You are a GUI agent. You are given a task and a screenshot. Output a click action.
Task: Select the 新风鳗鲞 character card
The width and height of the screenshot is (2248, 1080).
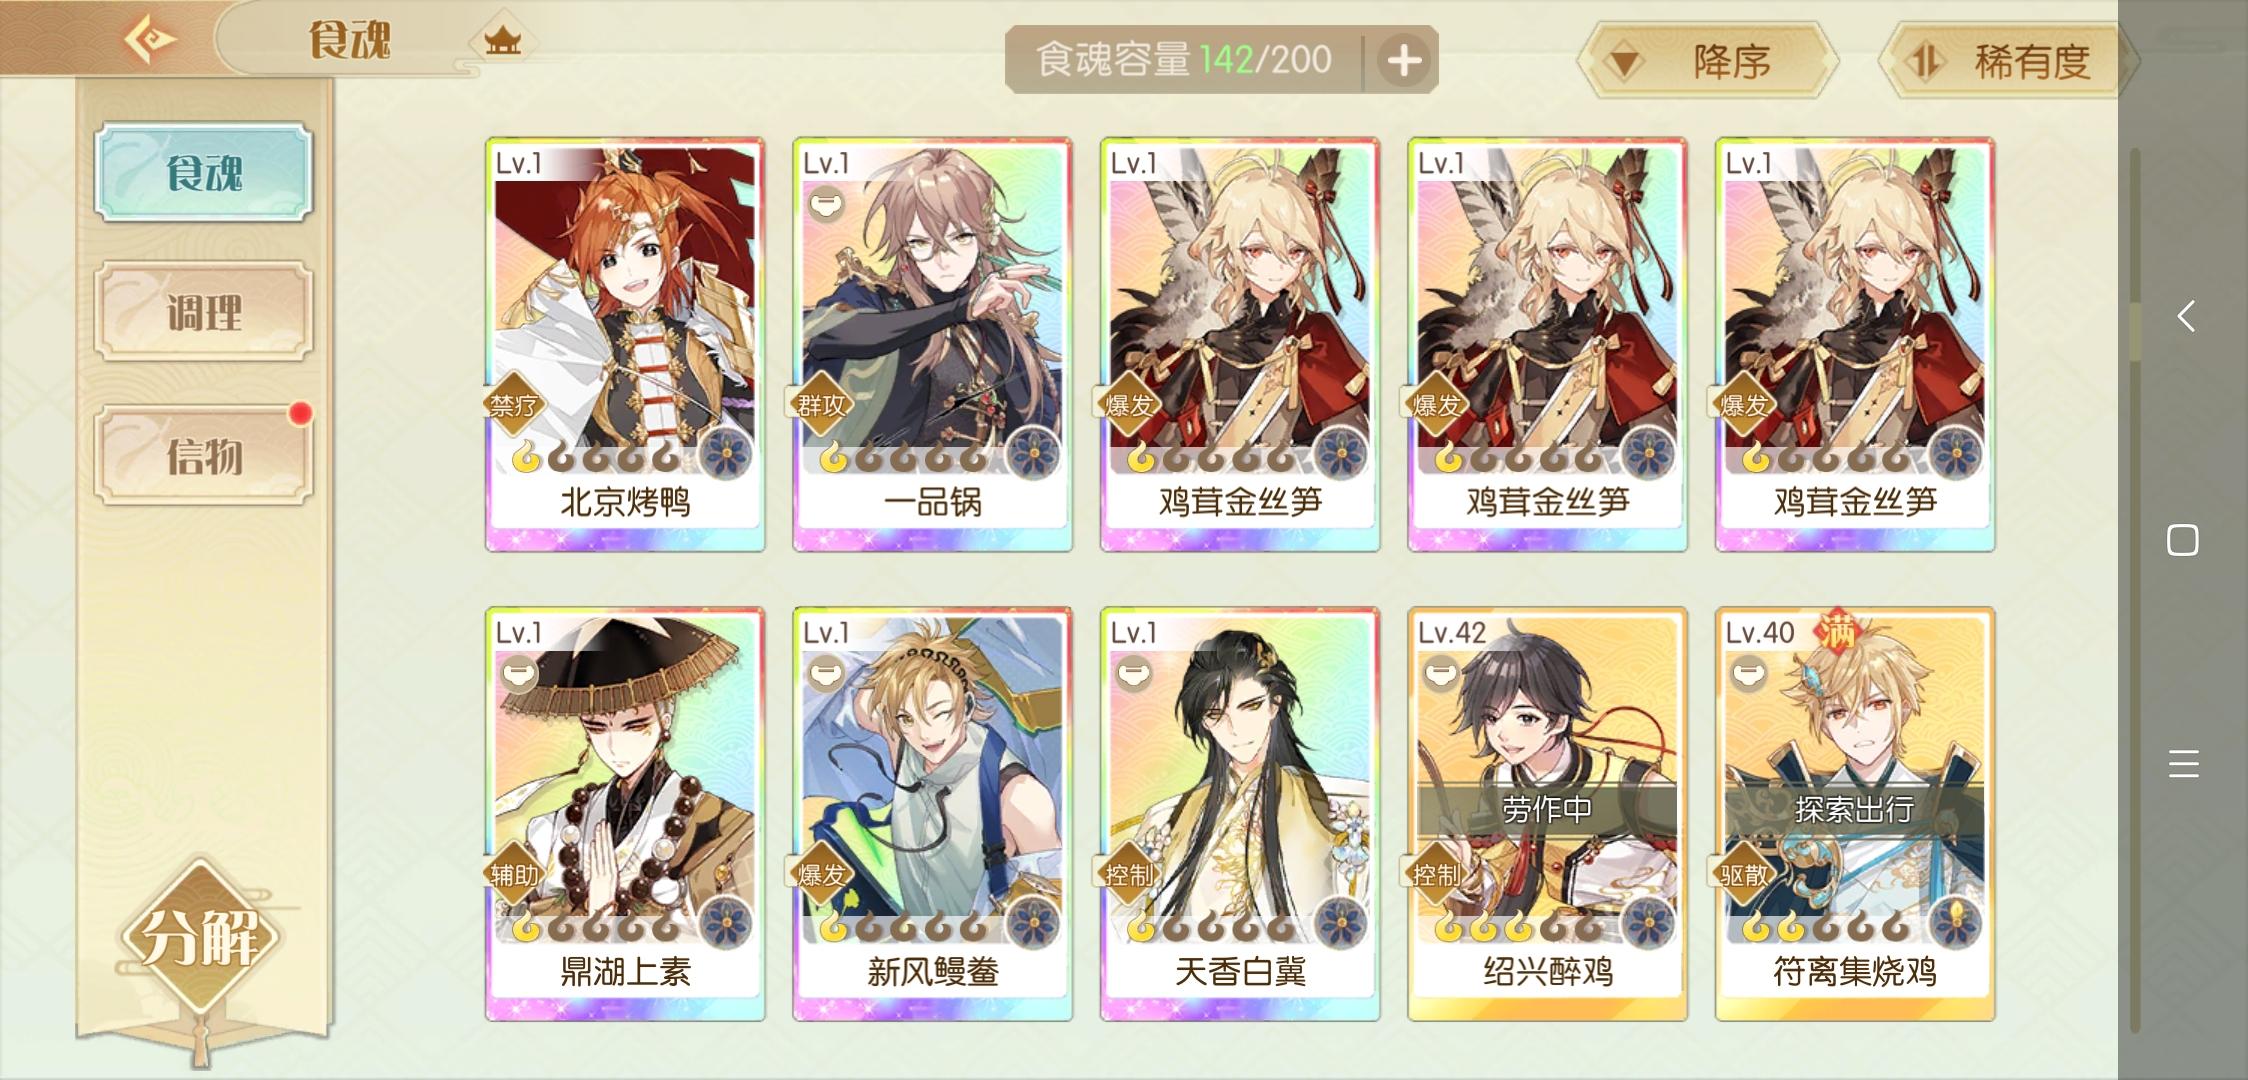click(932, 814)
